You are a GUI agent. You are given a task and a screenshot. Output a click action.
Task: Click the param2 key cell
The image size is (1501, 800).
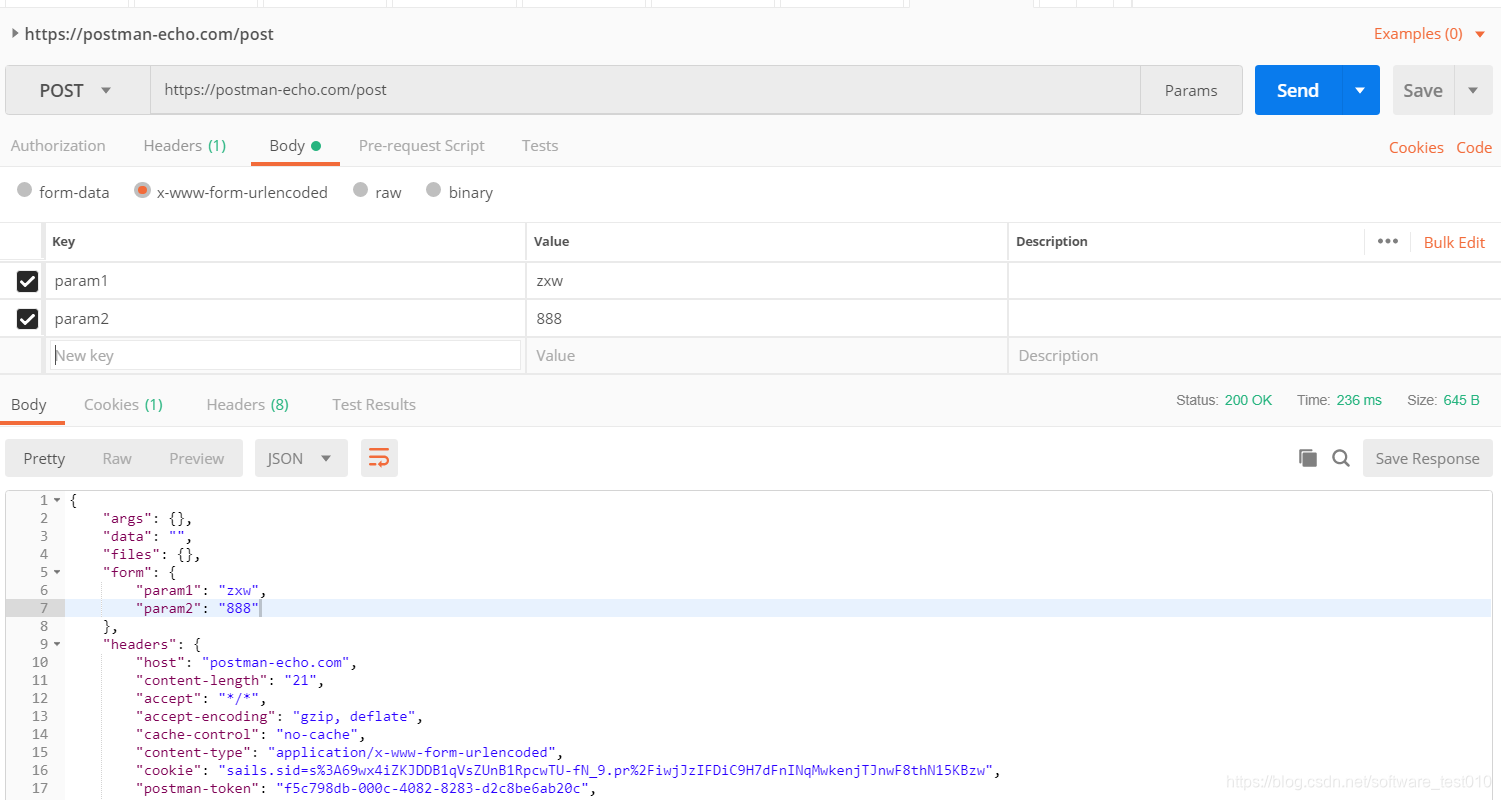[x=285, y=319]
